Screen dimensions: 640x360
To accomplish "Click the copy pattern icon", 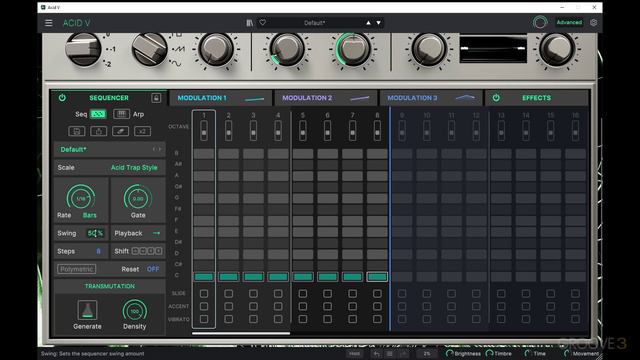I will click(98, 131).
